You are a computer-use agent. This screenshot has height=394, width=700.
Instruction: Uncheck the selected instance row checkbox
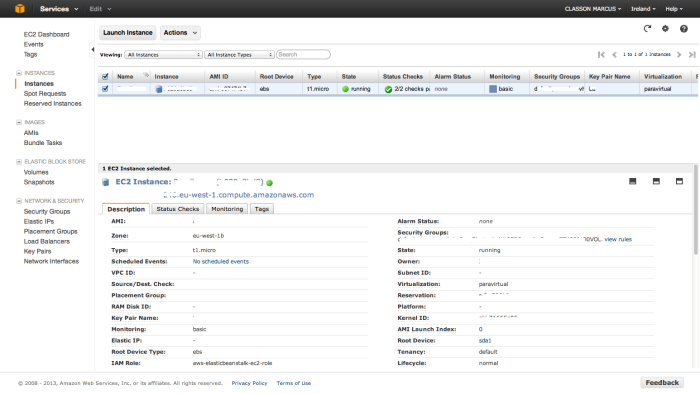click(105, 89)
